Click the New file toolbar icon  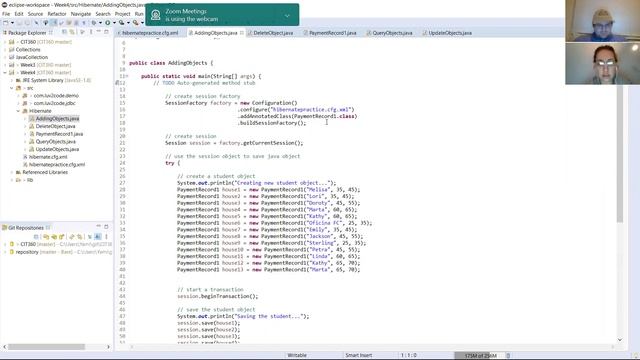pyautogui.click(x=6, y=23)
